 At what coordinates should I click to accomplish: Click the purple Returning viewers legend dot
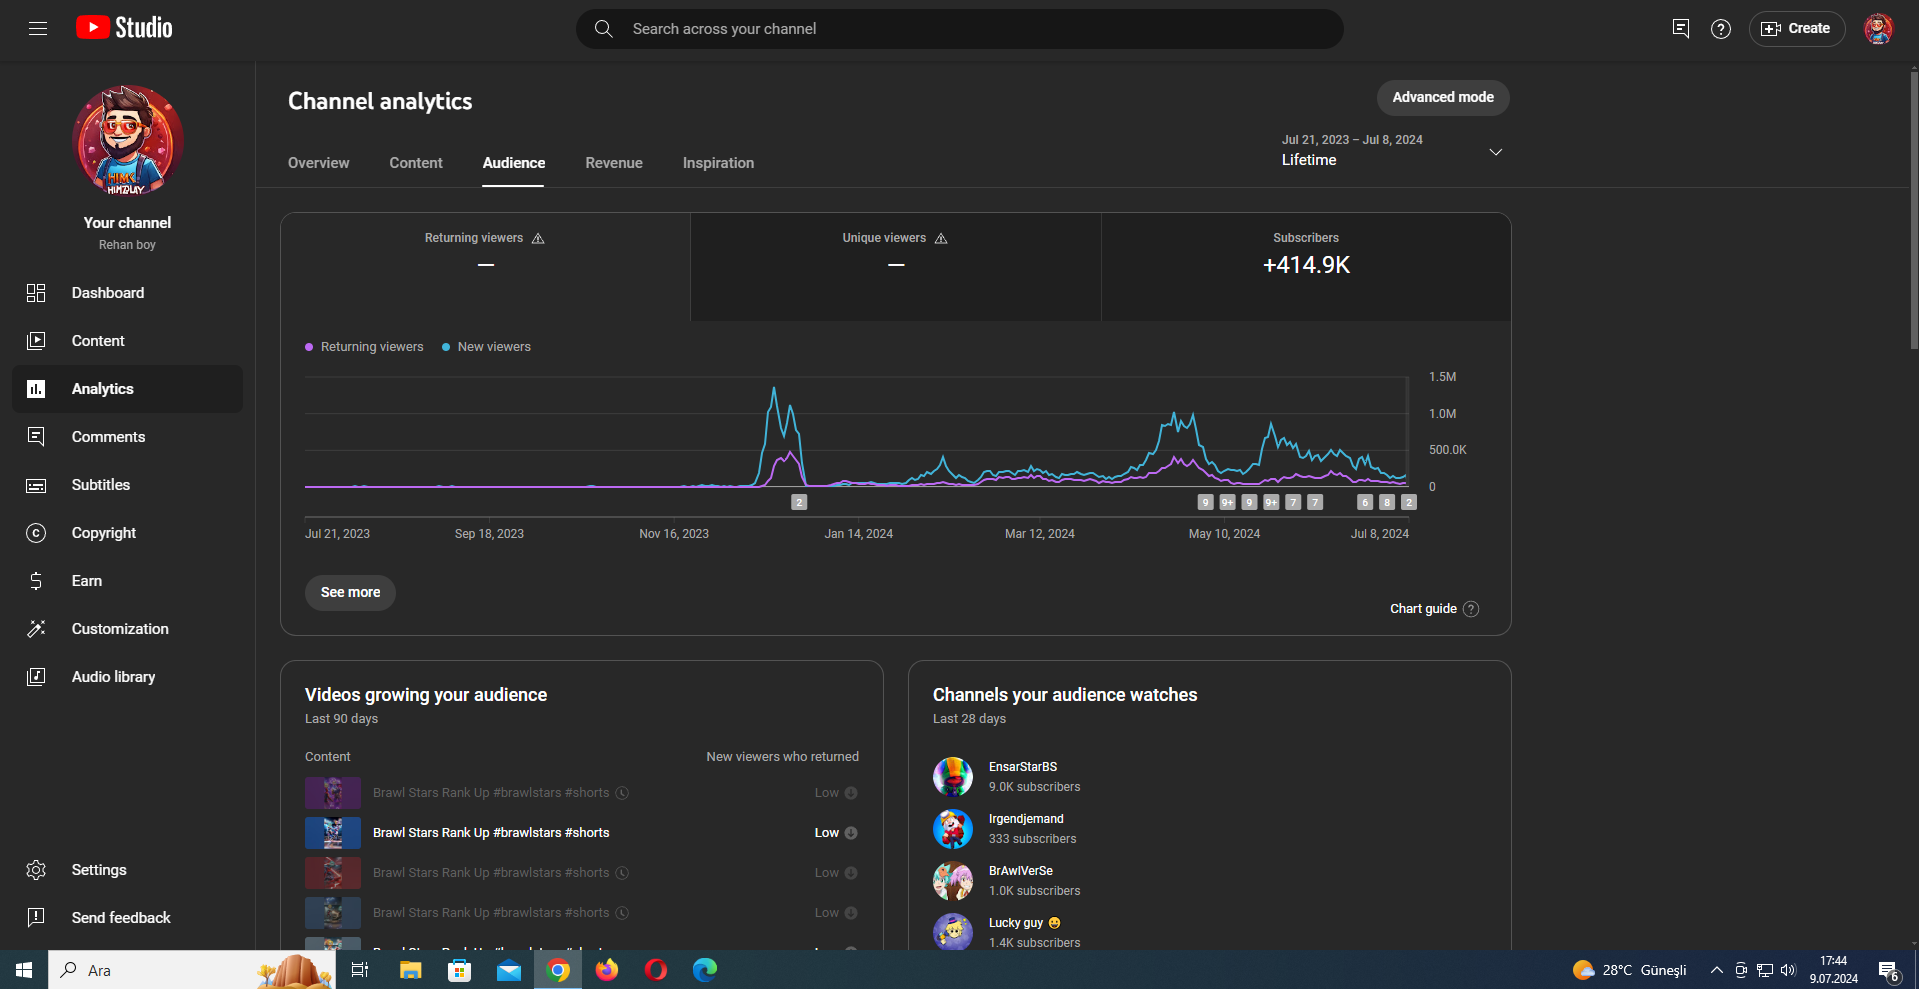coord(309,347)
